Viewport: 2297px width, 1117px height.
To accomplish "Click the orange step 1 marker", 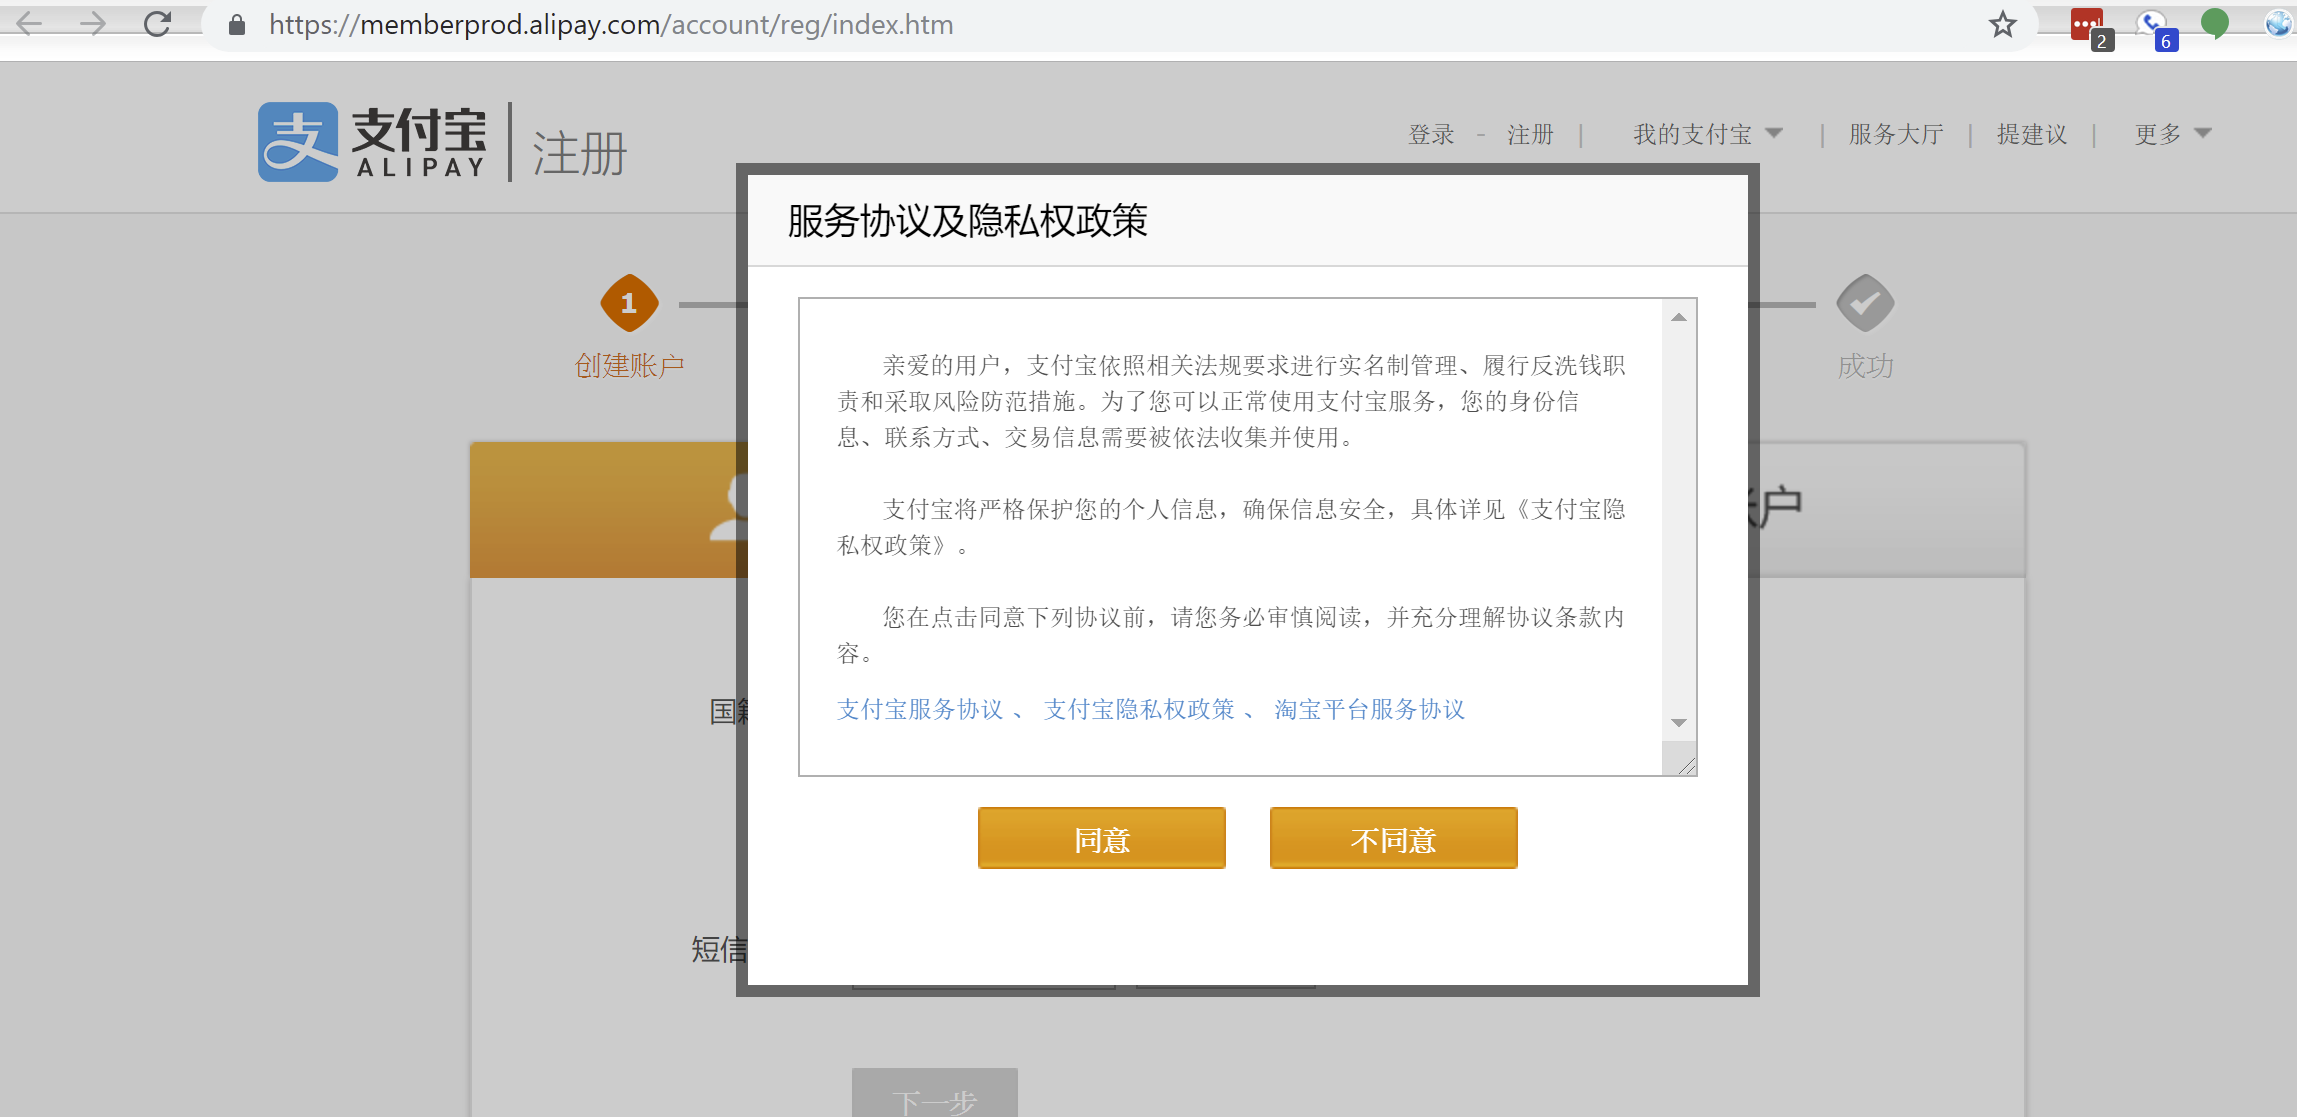I will point(629,303).
